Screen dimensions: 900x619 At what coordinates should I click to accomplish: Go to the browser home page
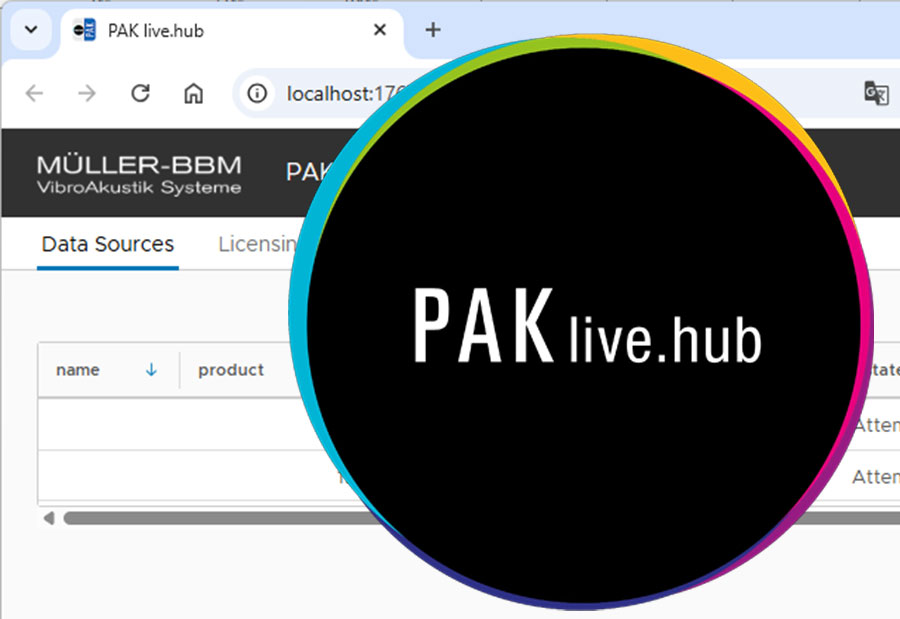click(193, 94)
